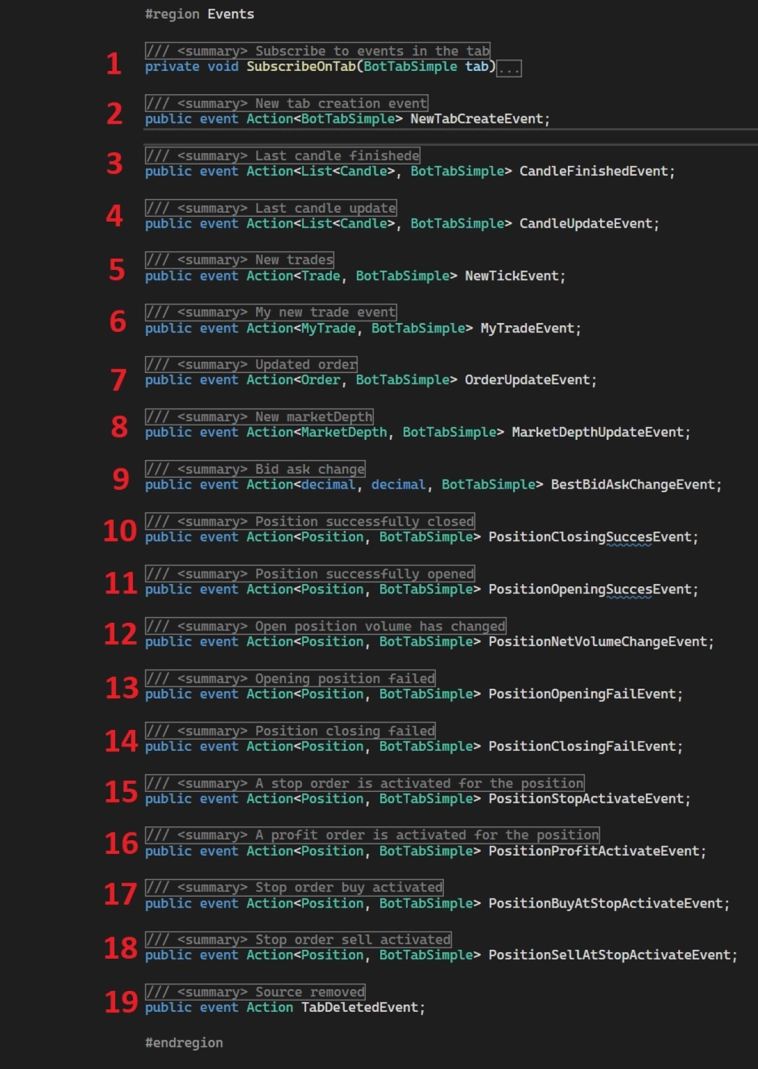The height and width of the screenshot is (1069, 758).
Task: Select the TabDeletedEvent identifier
Action: point(359,1008)
